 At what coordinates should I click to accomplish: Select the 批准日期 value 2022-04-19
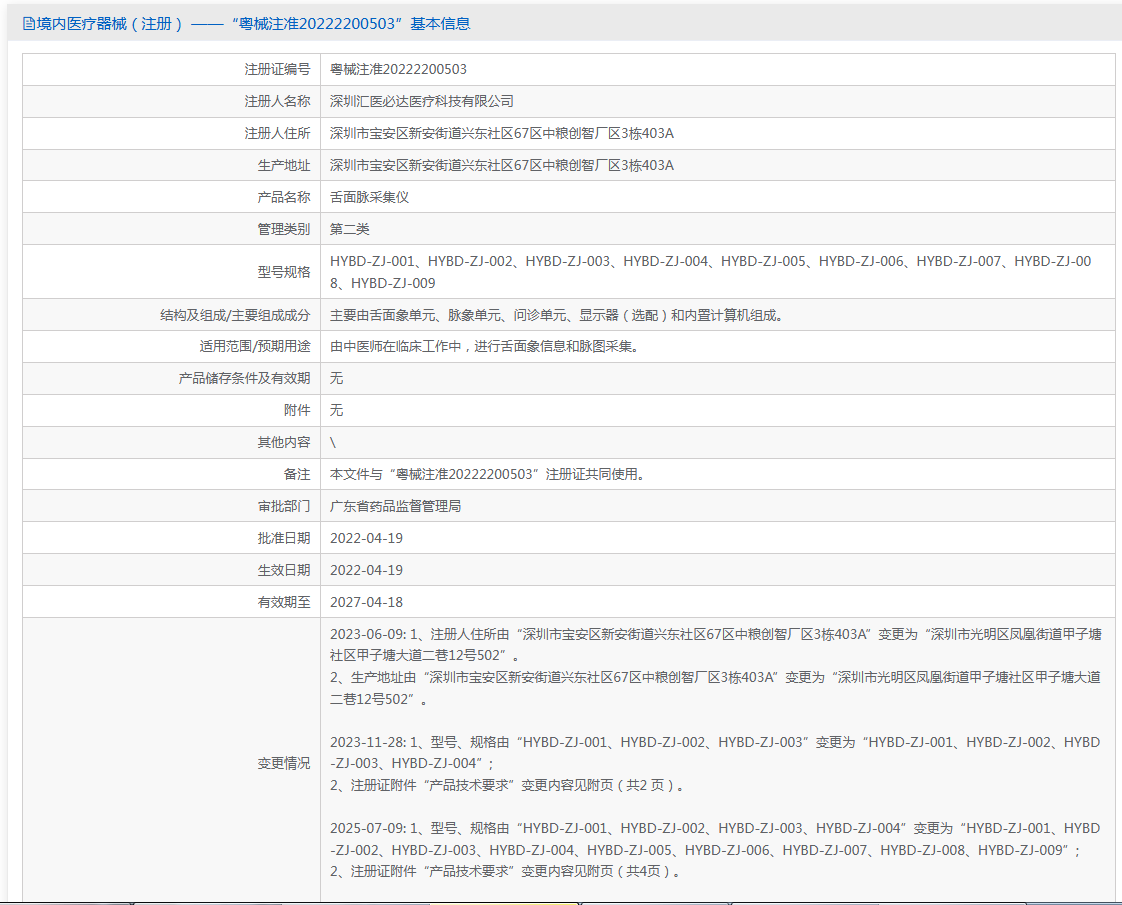[x=366, y=539]
